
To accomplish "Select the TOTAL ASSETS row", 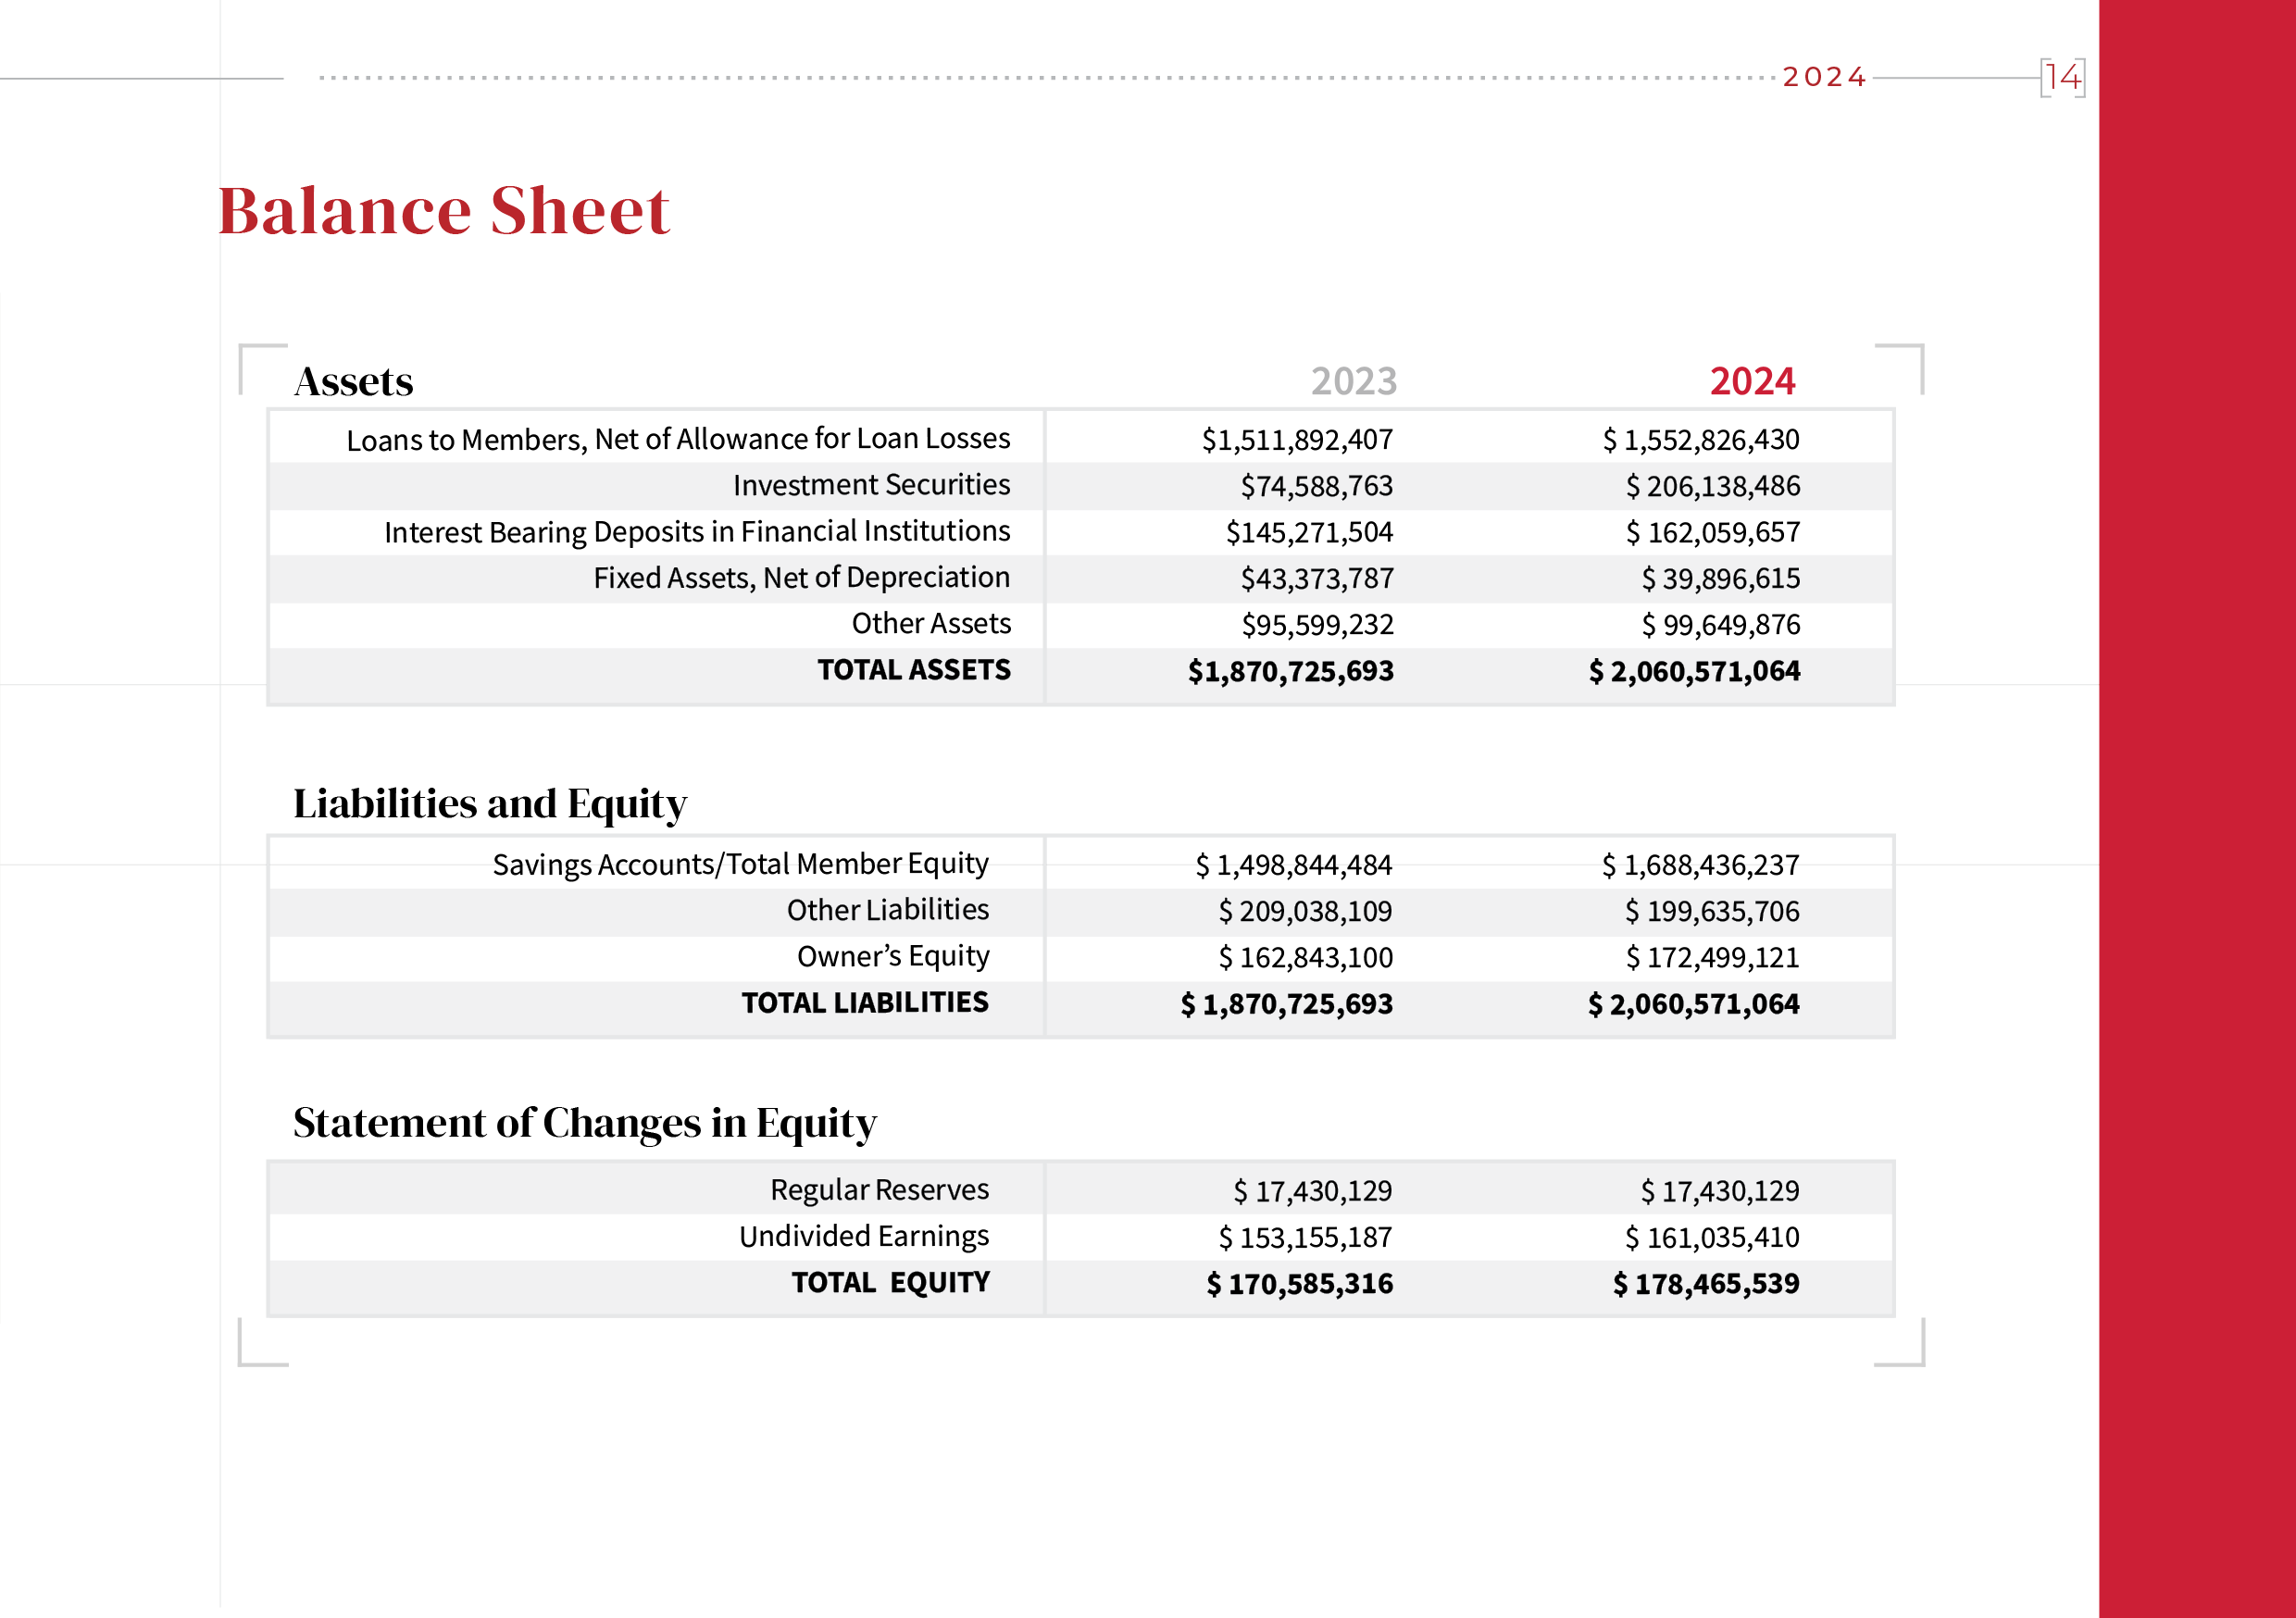I will click(912, 670).
